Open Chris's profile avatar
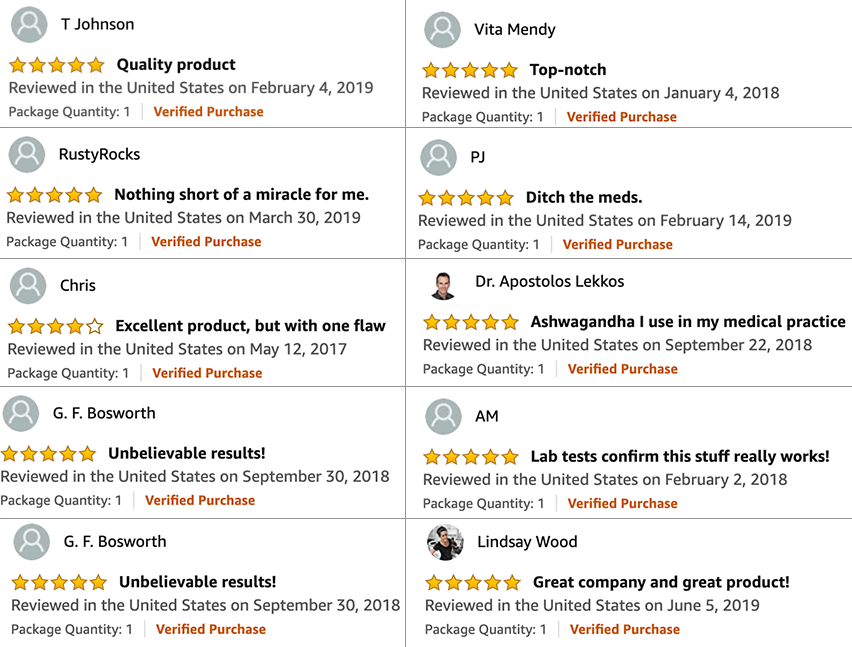This screenshot has height=647, width=852. [28, 286]
